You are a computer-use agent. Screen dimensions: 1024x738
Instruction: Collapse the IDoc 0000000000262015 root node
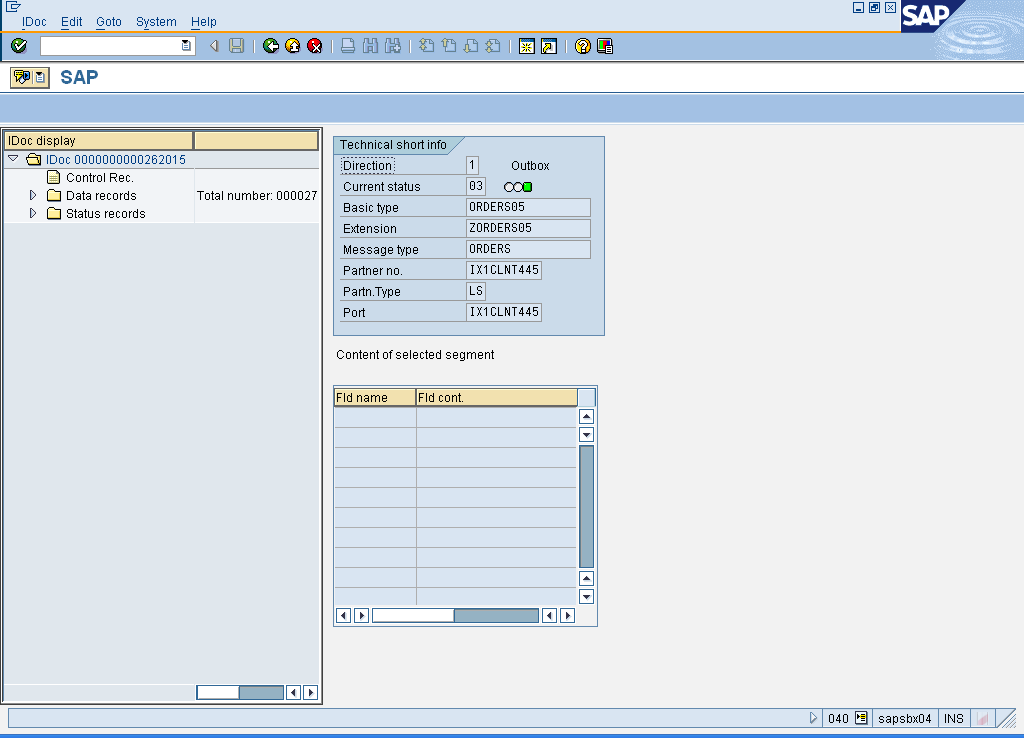[x=13, y=159]
